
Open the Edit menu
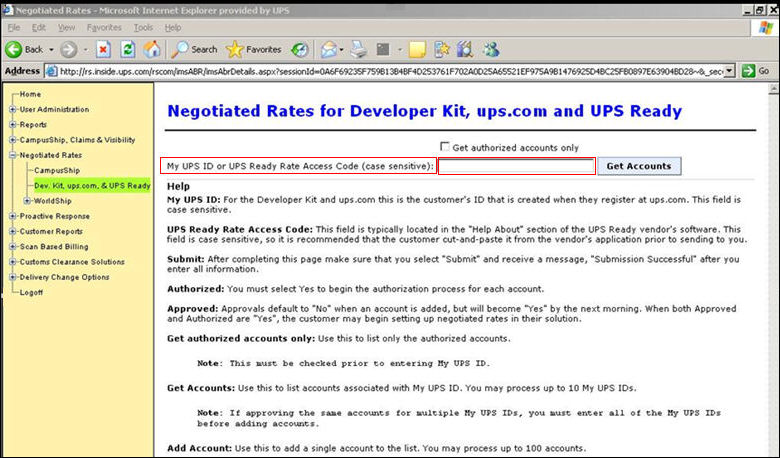point(39,28)
